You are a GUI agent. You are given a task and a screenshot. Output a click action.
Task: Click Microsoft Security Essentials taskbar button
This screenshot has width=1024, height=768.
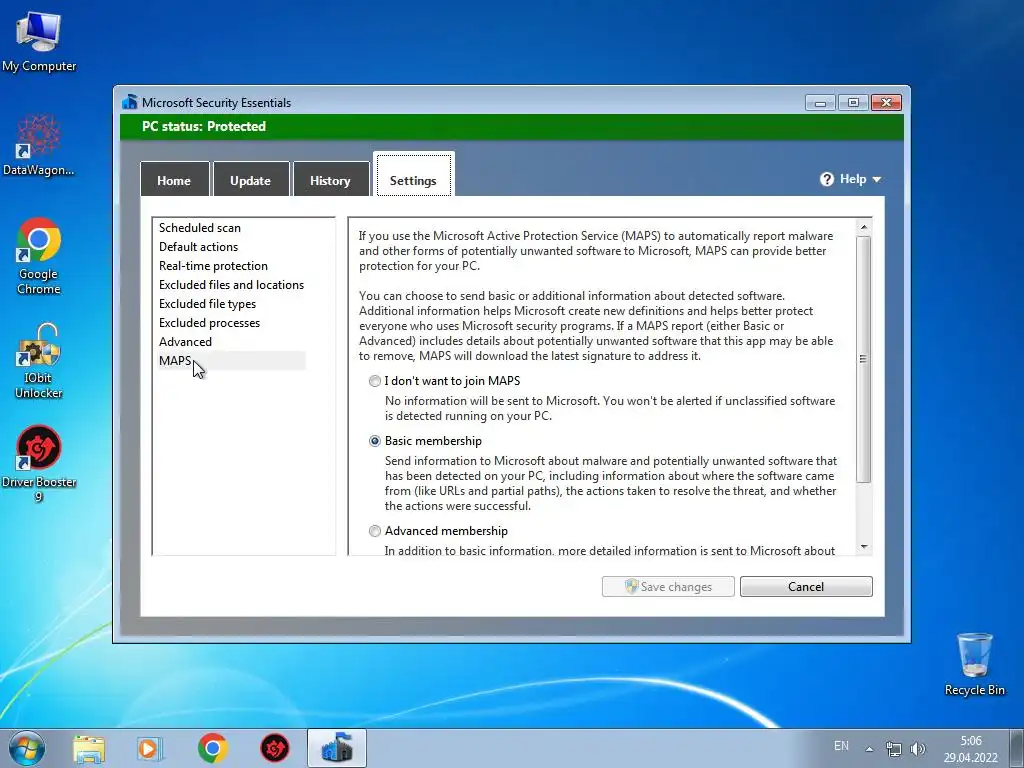click(337, 748)
